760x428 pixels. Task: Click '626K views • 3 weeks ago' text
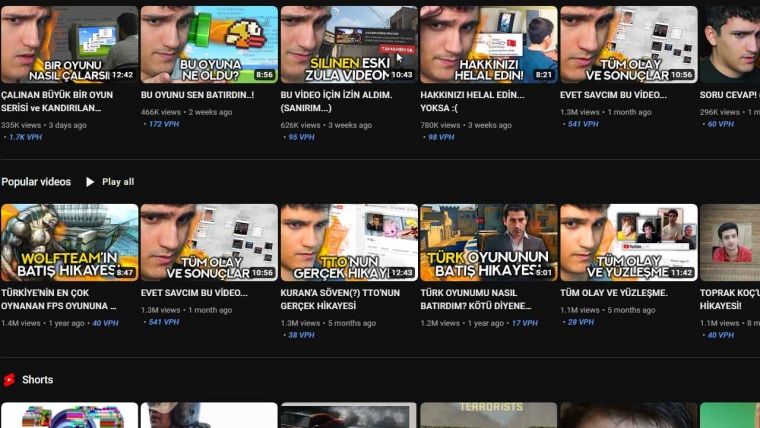point(326,125)
